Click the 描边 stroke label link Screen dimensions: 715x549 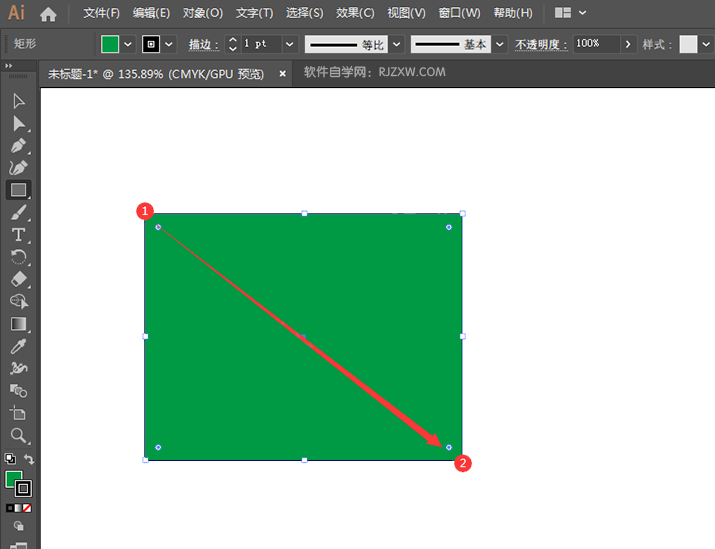204,45
